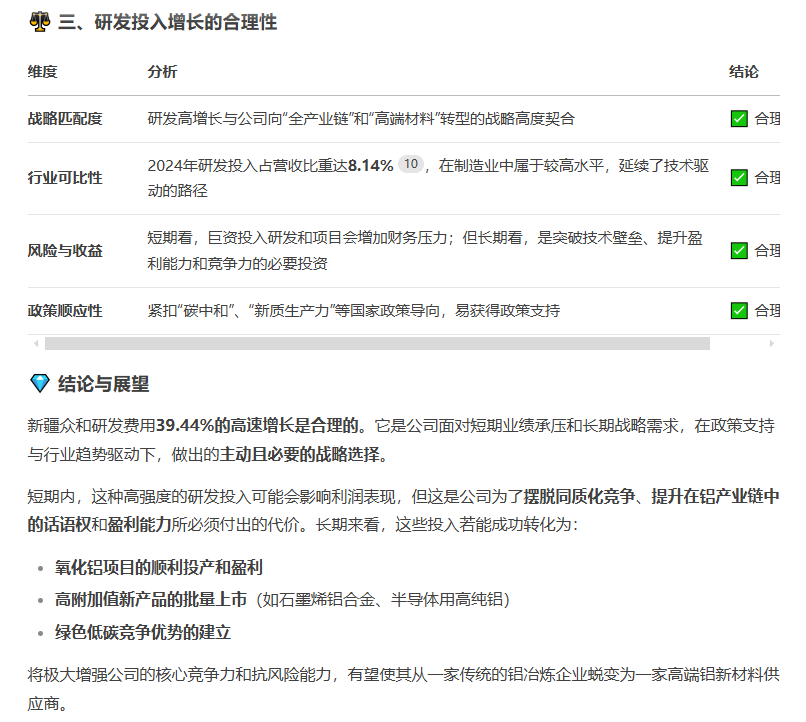806x722 pixels.
Task: Click bullet 绿色低碳竞争优势的建立
Action: point(143,632)
